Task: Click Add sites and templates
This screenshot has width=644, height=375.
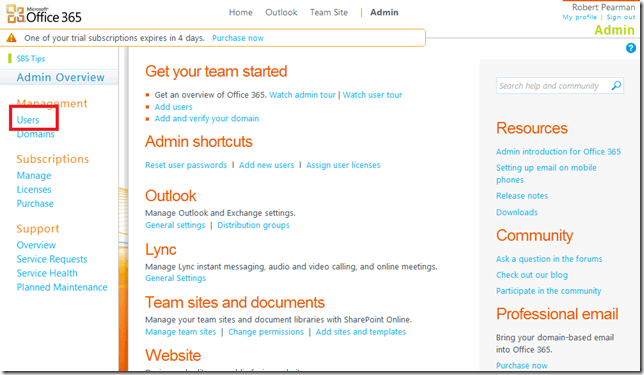Action: [x=361, y=332]
